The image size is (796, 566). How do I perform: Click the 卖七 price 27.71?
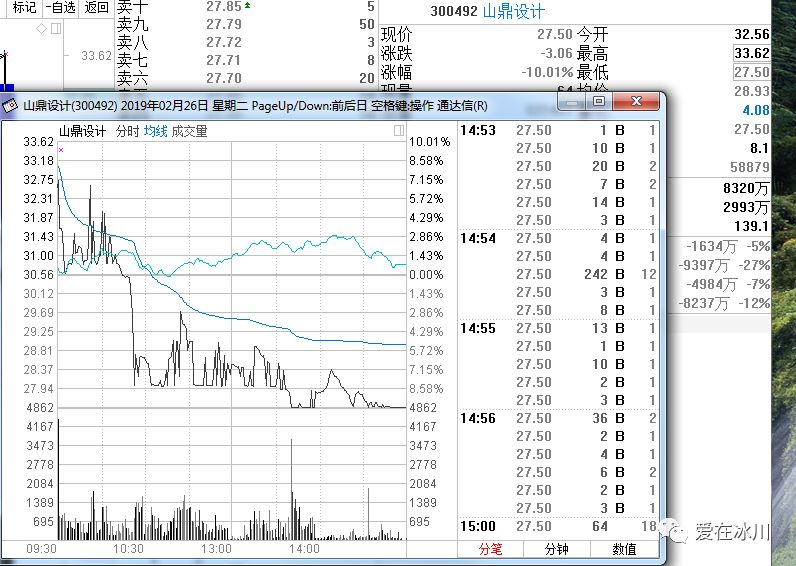click(223, 60)
